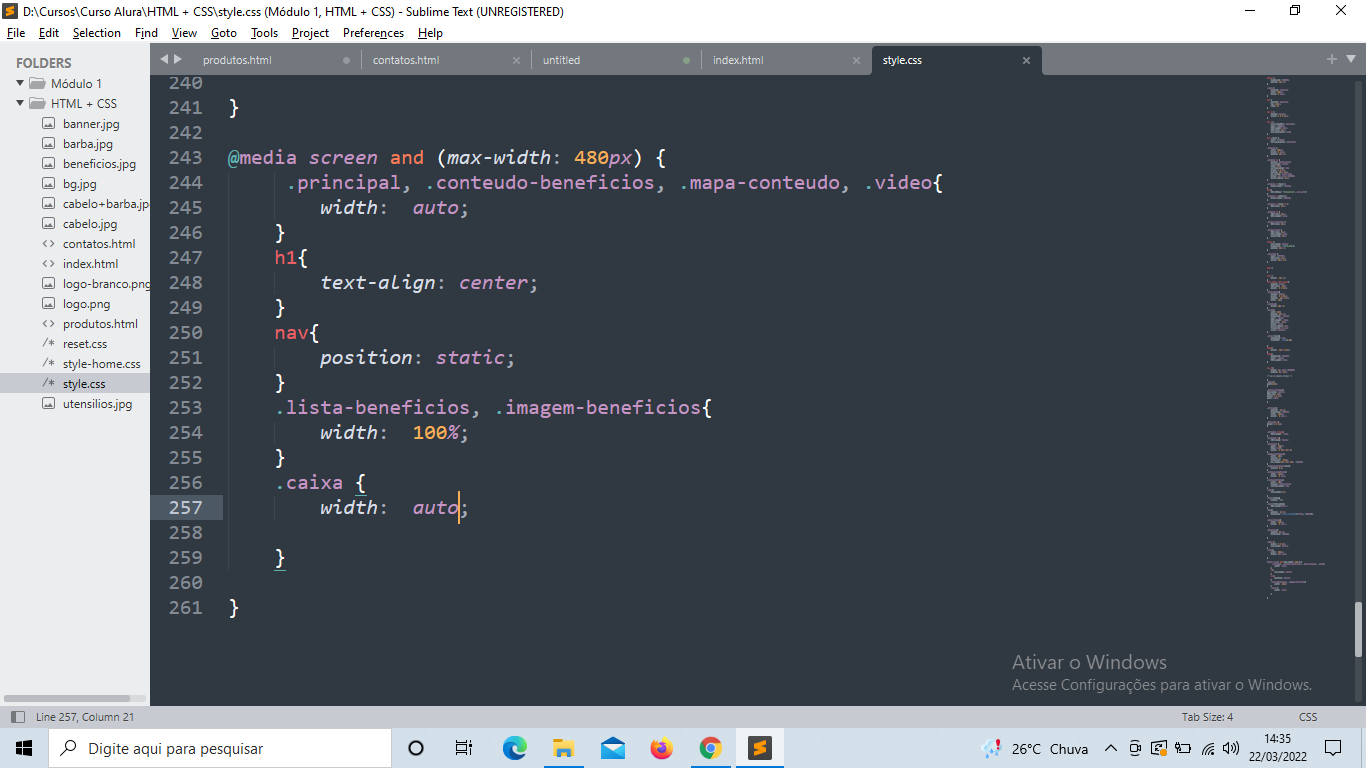
Task: Open bg.jpg in sidebar
Action: [x=79, y=184]
